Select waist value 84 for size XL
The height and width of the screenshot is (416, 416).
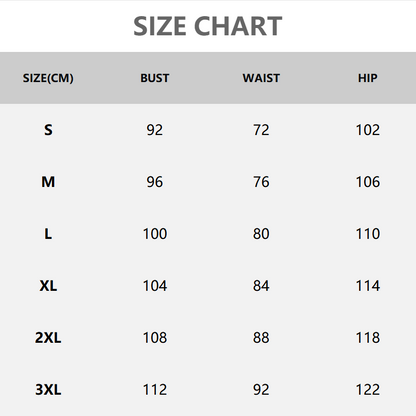[x=261, y=286]
